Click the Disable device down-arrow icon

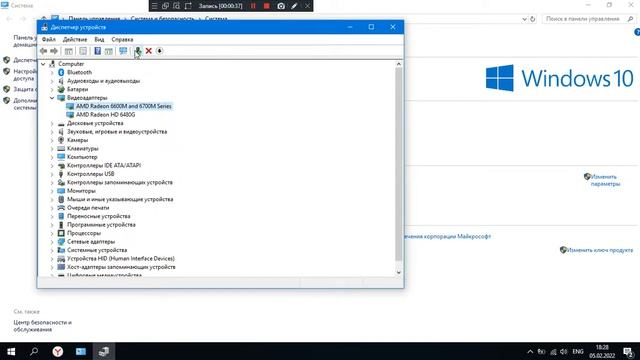tap(160, 51)
